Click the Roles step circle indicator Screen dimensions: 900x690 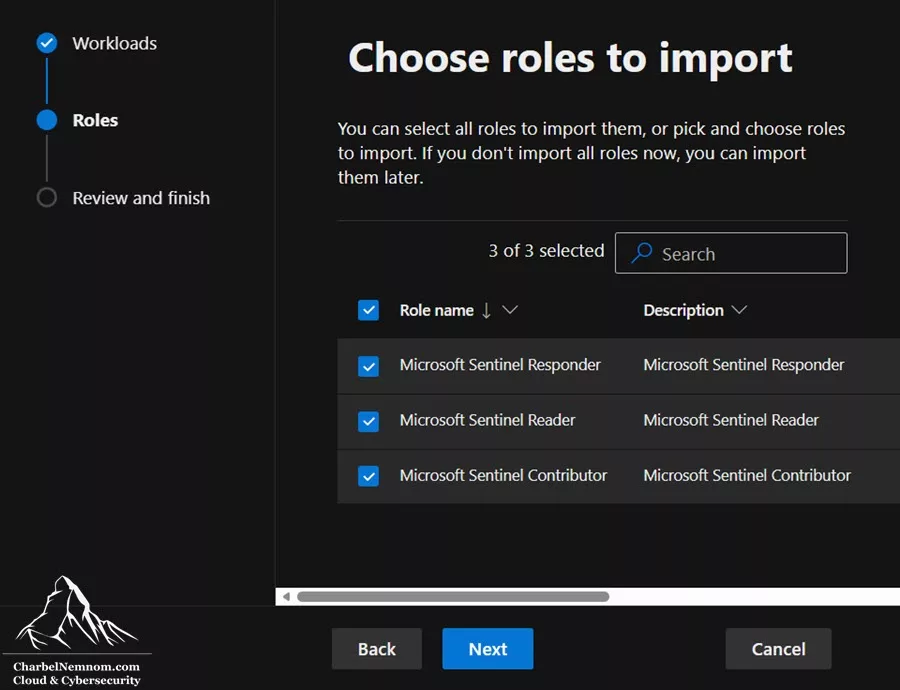[x=46, y=120]
